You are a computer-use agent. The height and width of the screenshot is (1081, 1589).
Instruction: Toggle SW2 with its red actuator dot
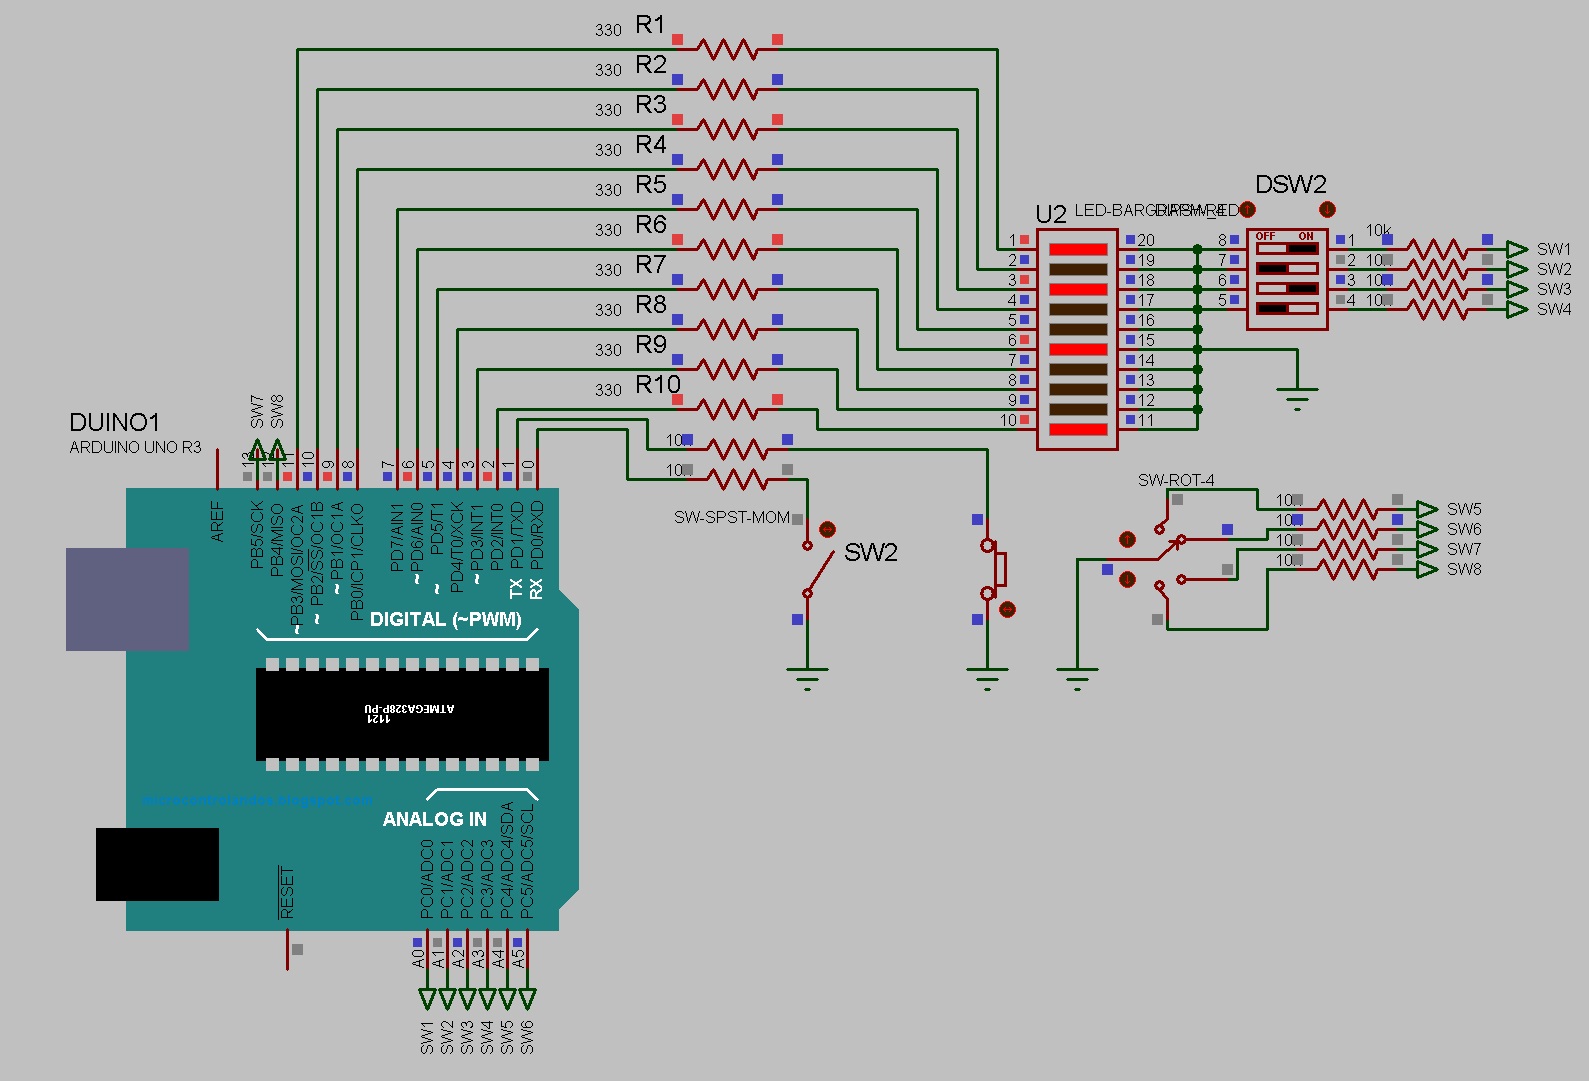pos(827,529)
